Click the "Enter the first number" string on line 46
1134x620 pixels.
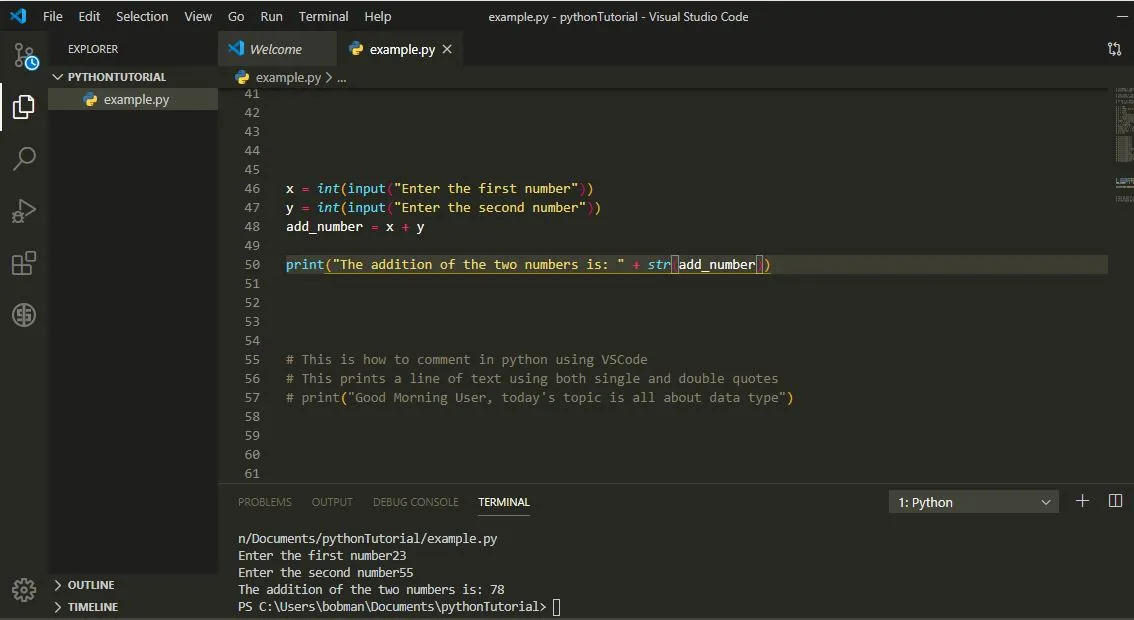486,189
